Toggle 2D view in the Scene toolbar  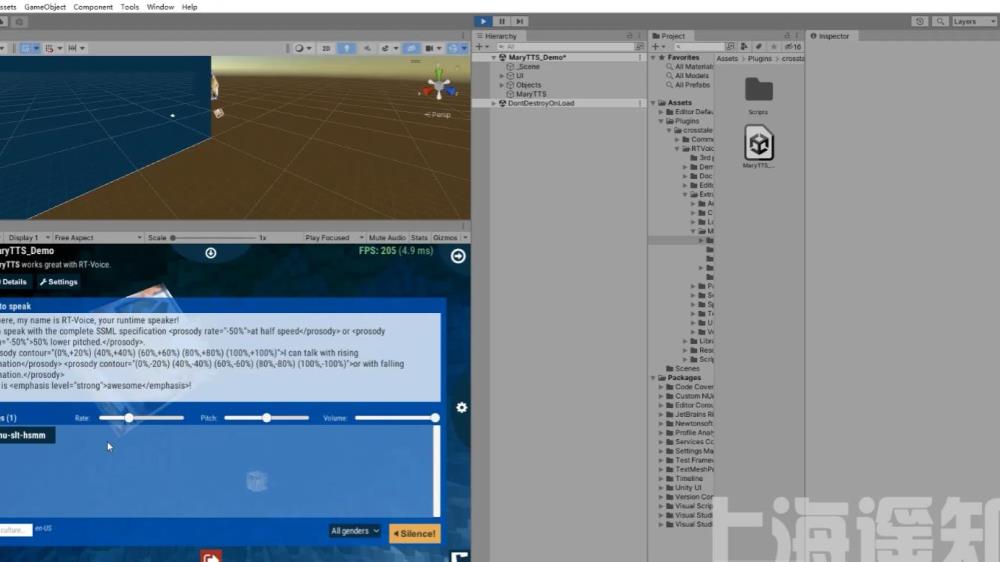click(326, 48)
